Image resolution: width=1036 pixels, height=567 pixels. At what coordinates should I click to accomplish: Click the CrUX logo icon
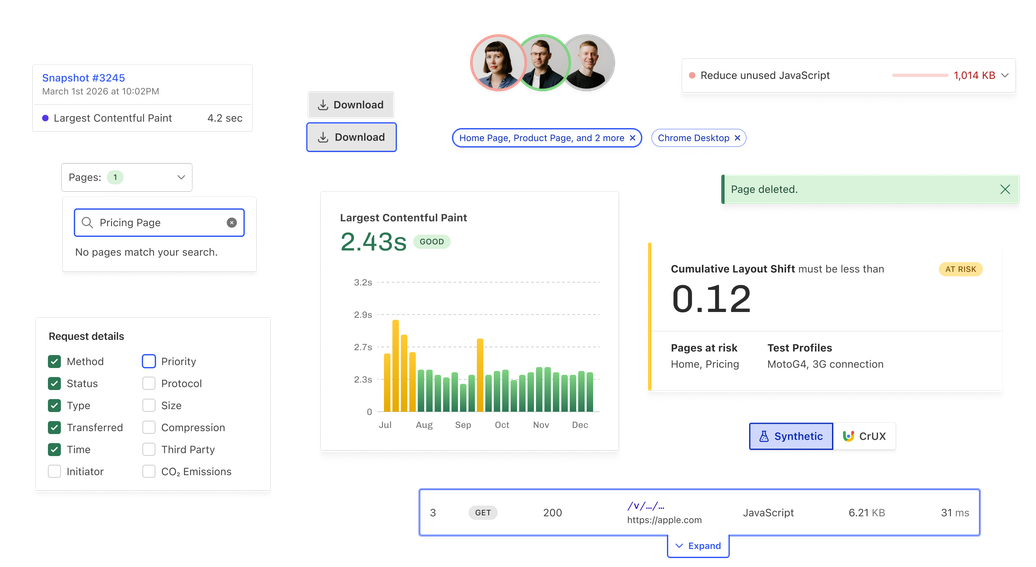pos(848,436)
